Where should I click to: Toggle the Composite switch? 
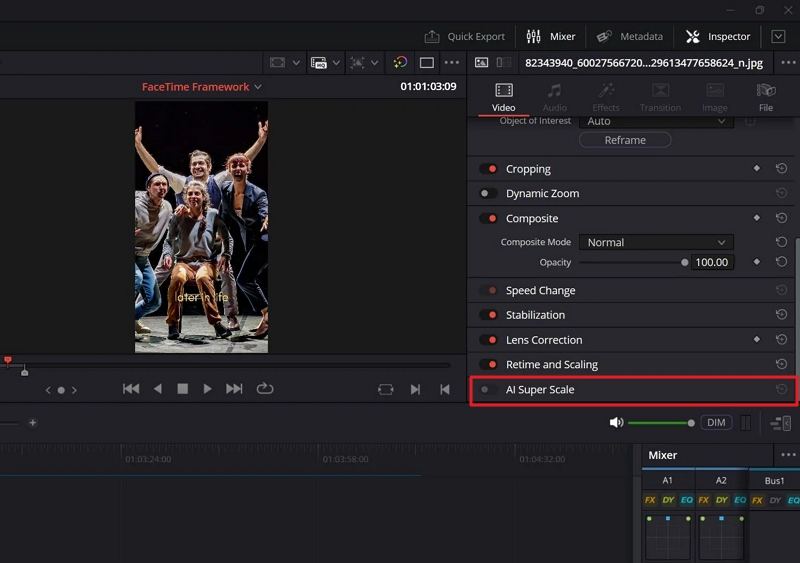pyautogui.click(x=489, y=218)
